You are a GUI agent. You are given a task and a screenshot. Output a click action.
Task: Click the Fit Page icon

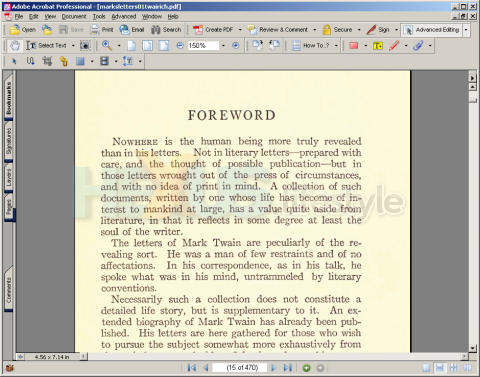(148, 46)
